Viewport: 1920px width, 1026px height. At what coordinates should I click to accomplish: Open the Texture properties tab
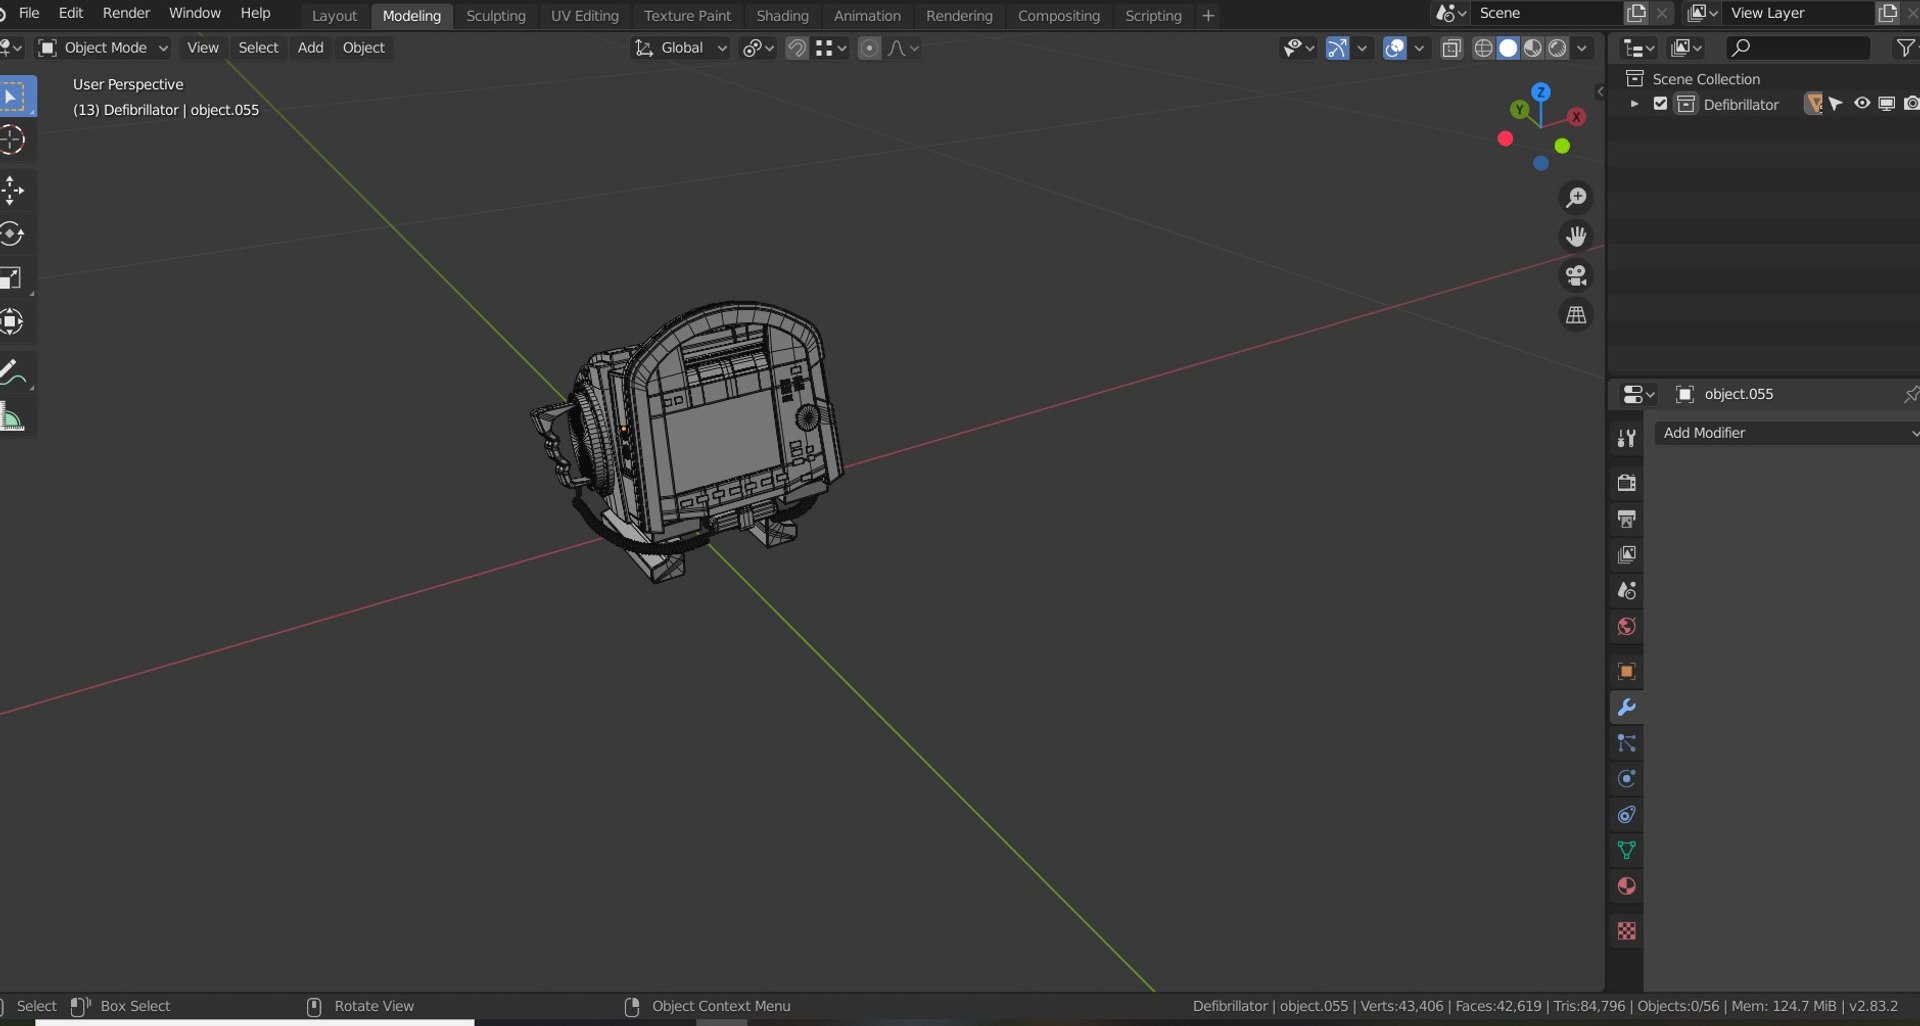point(1626,931)
